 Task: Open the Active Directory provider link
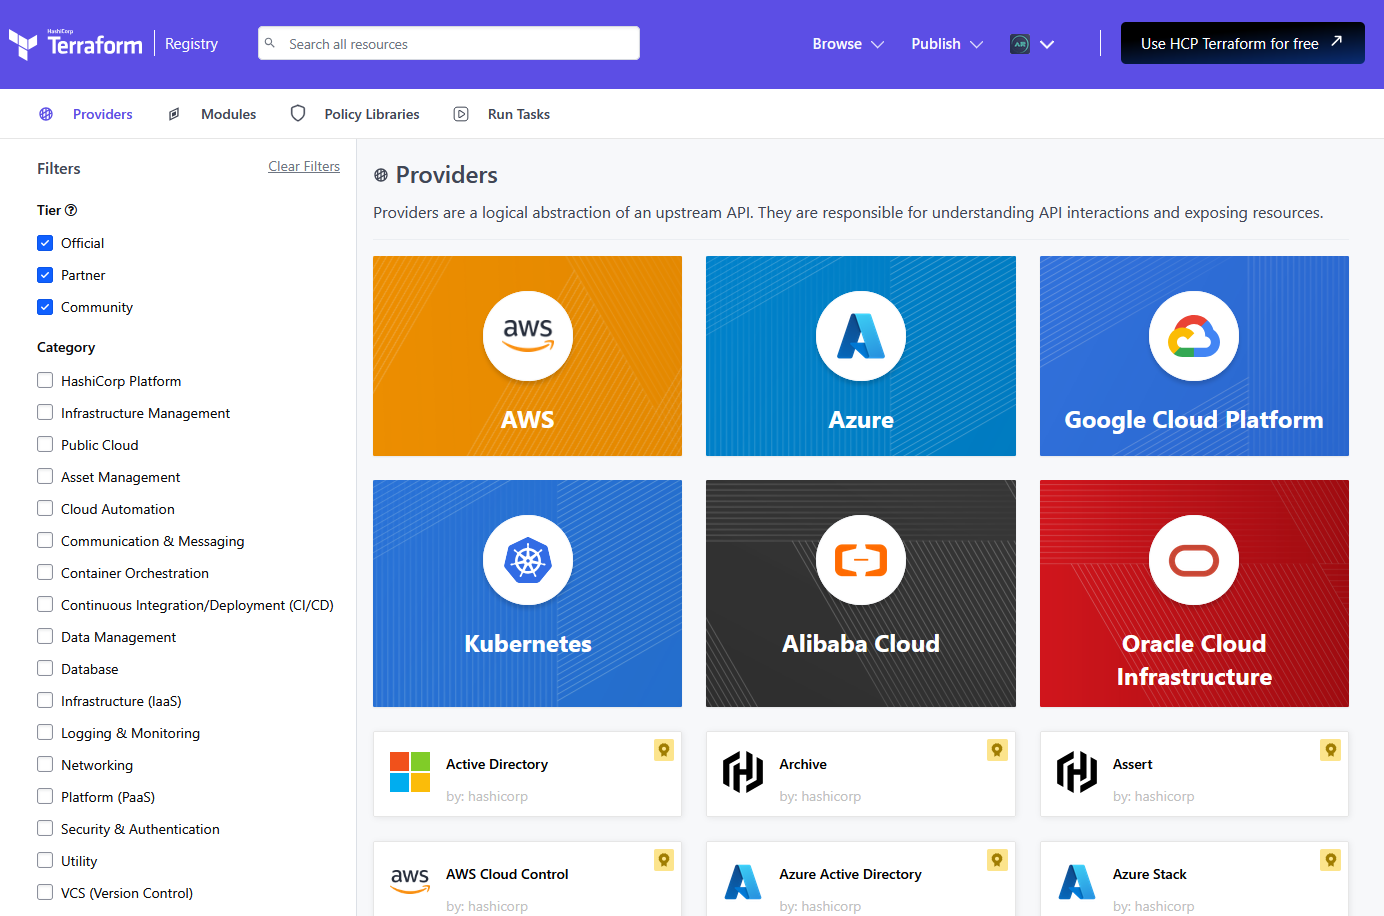click(497, 764)
